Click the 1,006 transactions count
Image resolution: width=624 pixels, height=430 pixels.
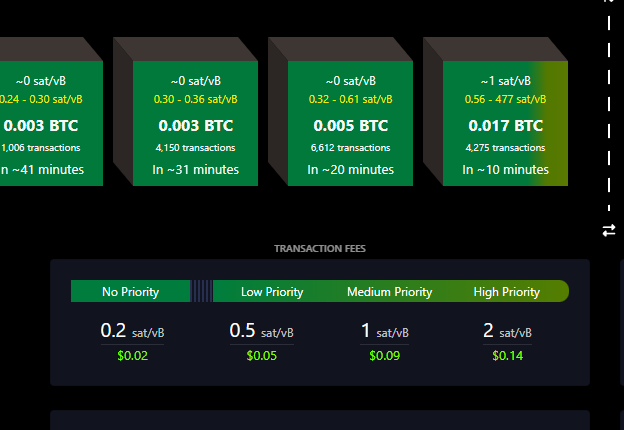click(x=41, y=148)
